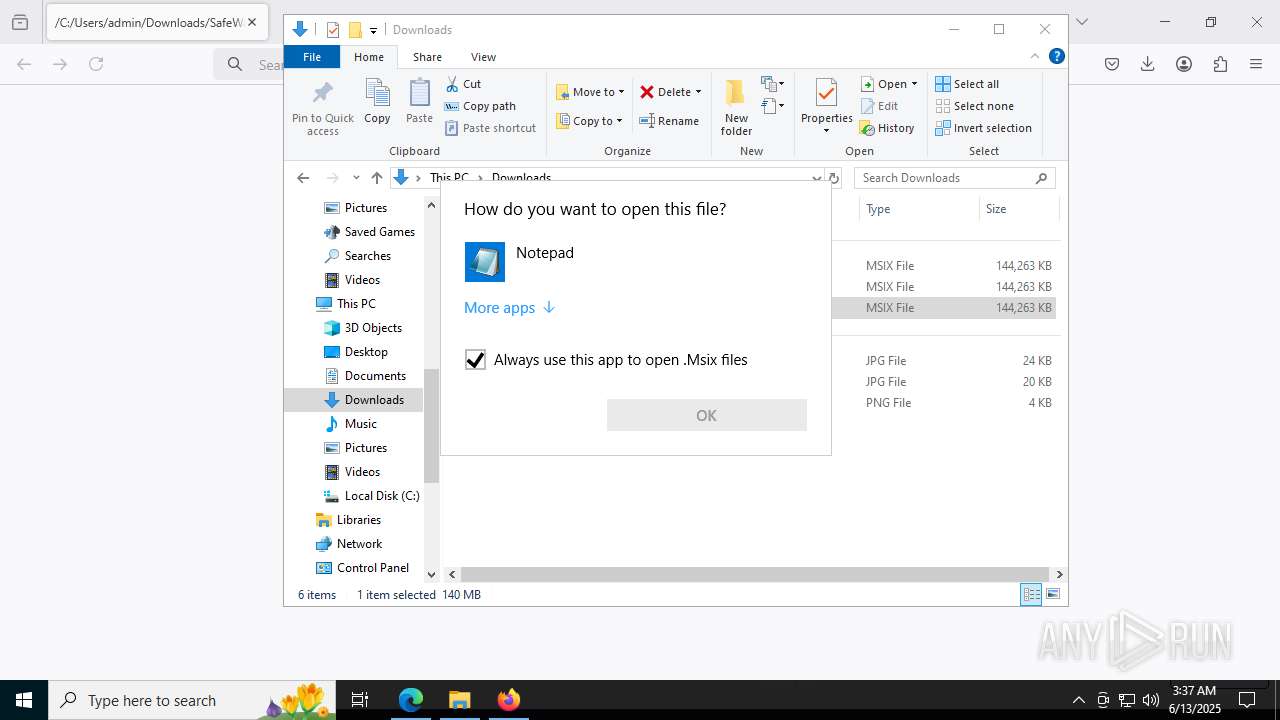Click Up one level arrow

(376, 178)
